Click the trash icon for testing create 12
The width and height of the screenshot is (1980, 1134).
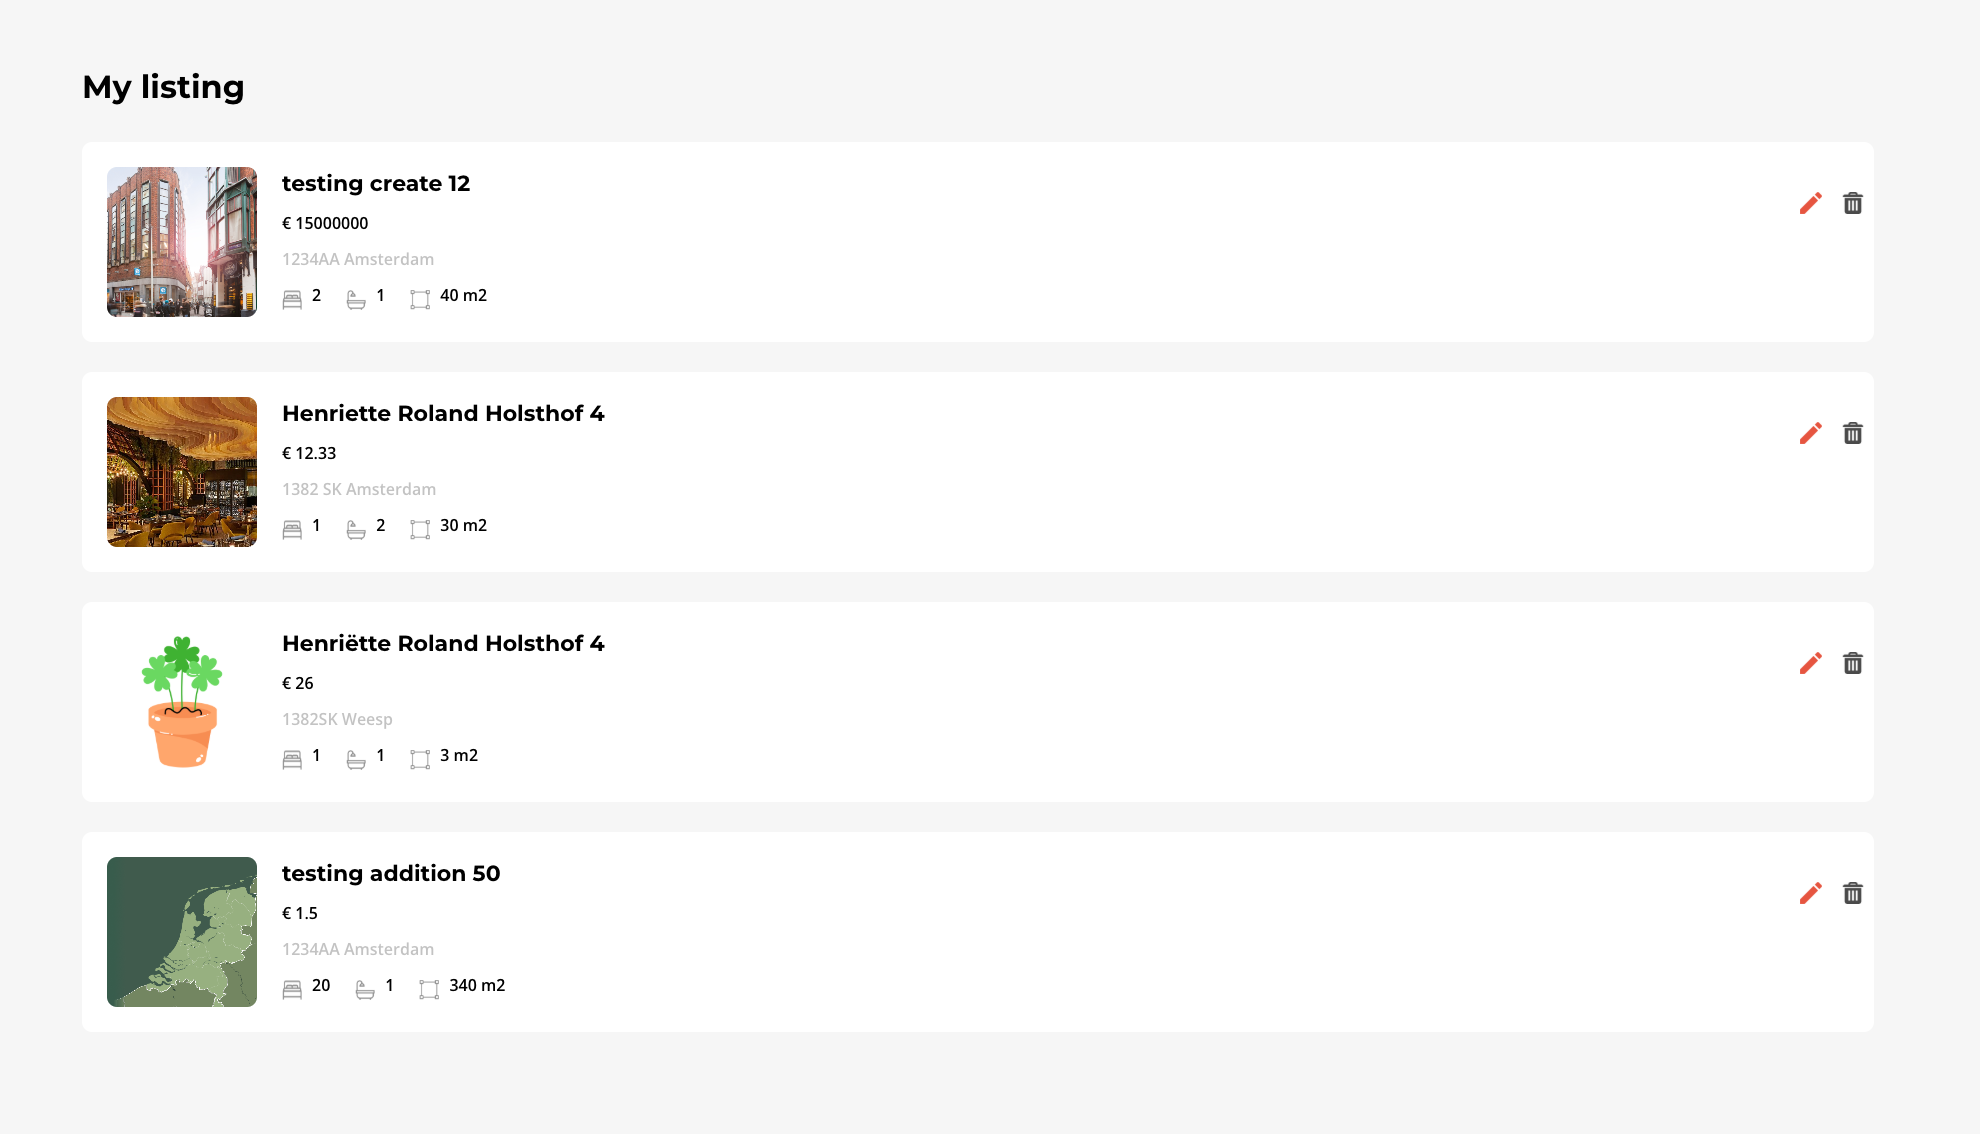click(1853, 203)
